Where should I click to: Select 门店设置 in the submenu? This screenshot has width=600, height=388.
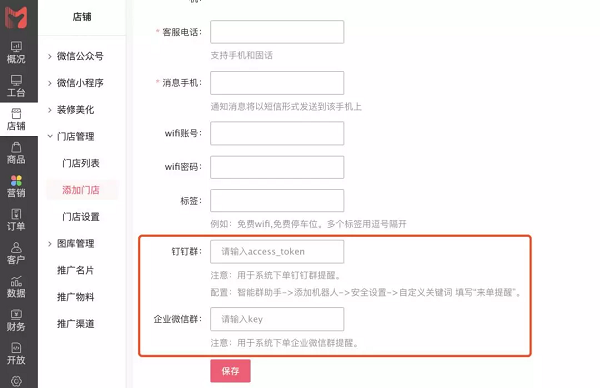point(81,217)
